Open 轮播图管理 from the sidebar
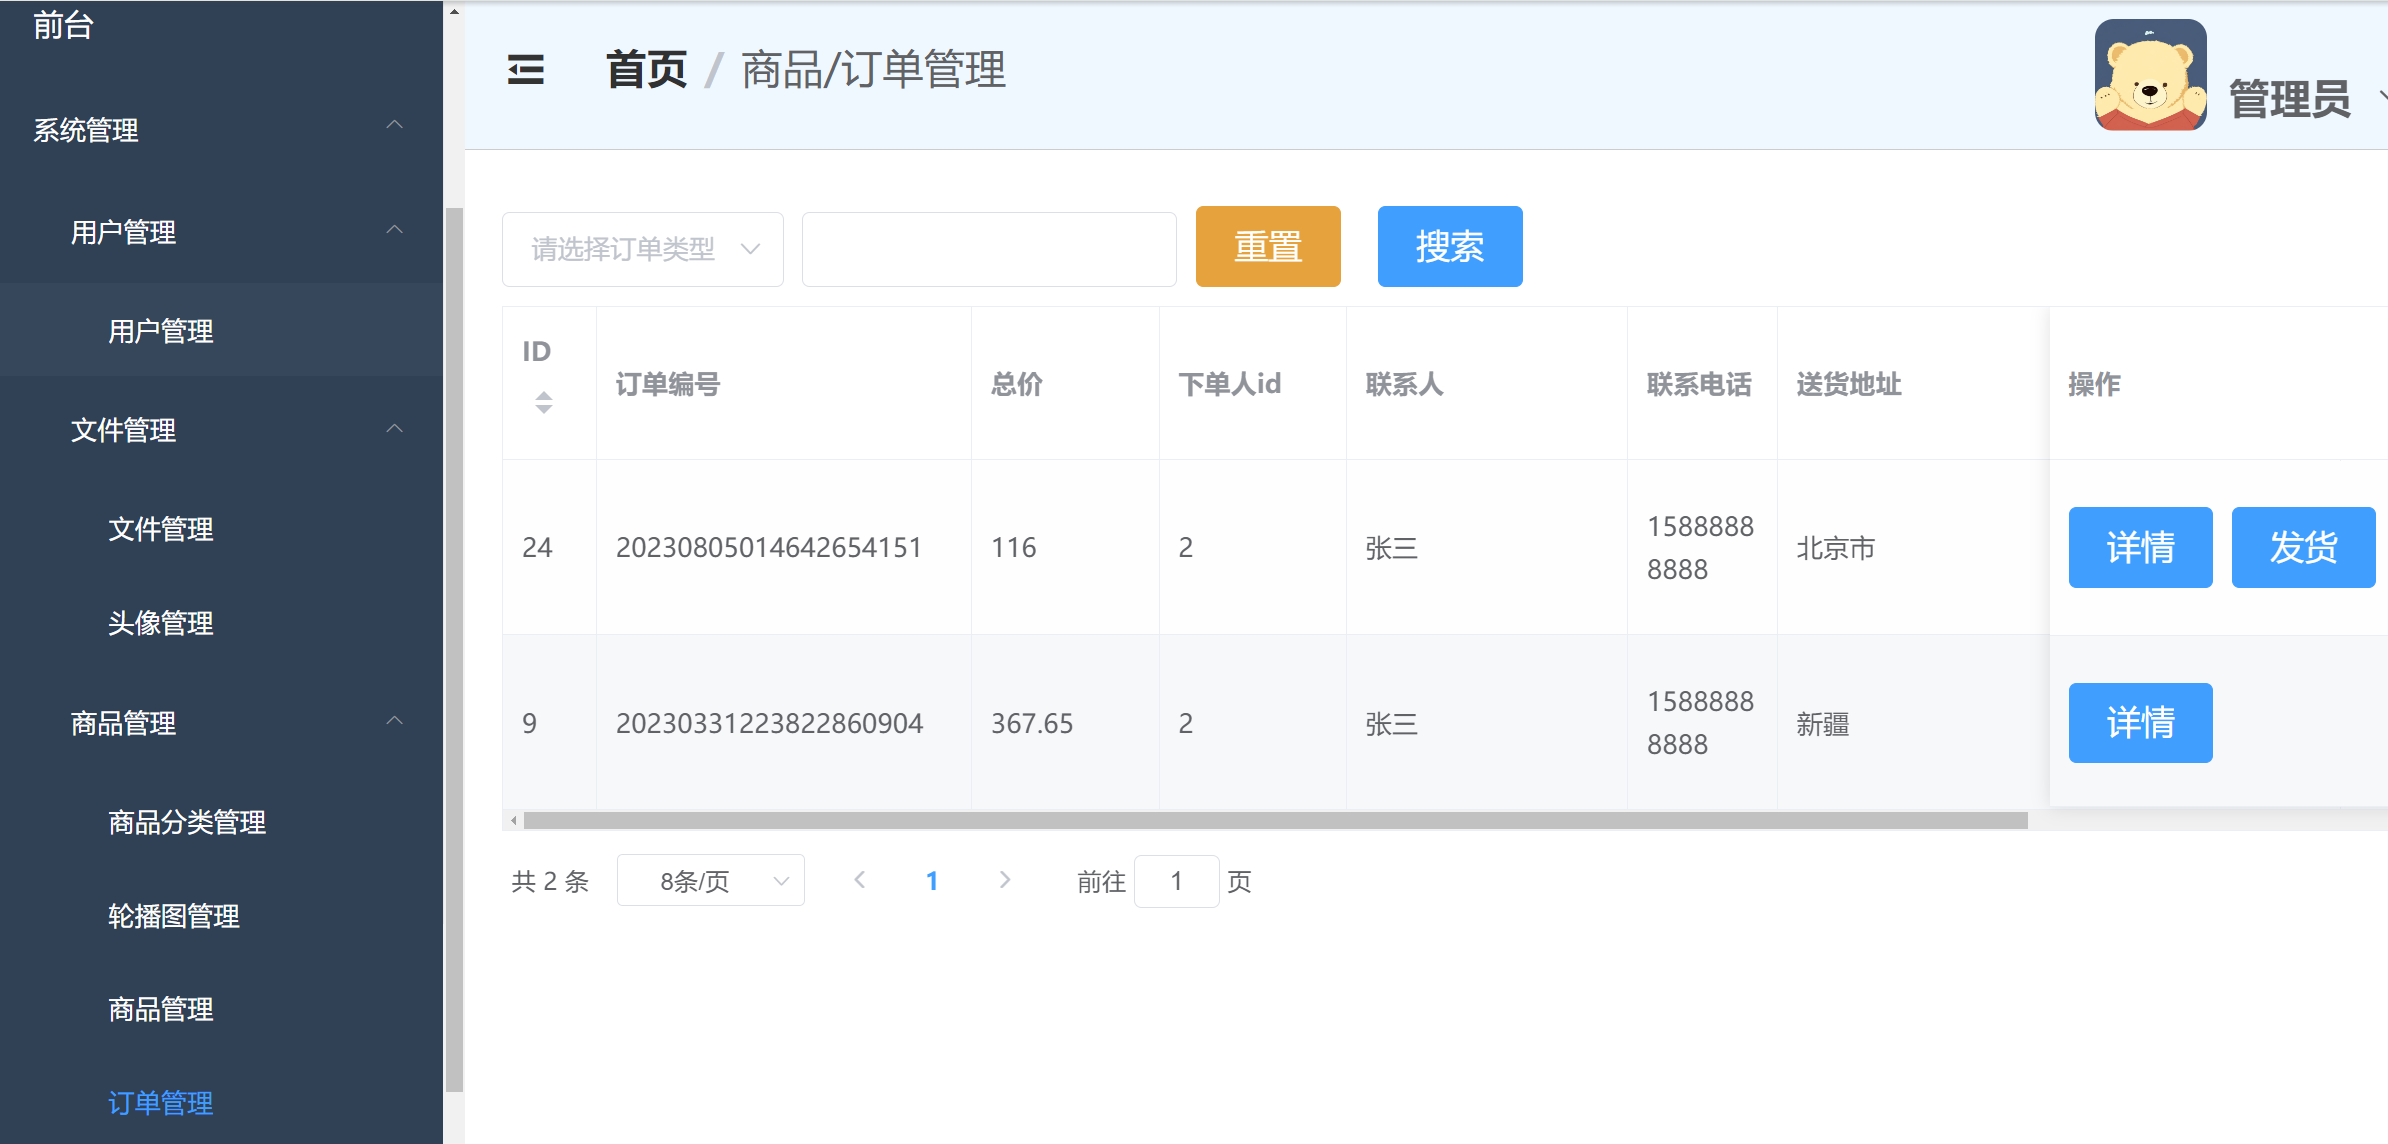Viewport: 2388px width, 1144px height. pos(173,916)
